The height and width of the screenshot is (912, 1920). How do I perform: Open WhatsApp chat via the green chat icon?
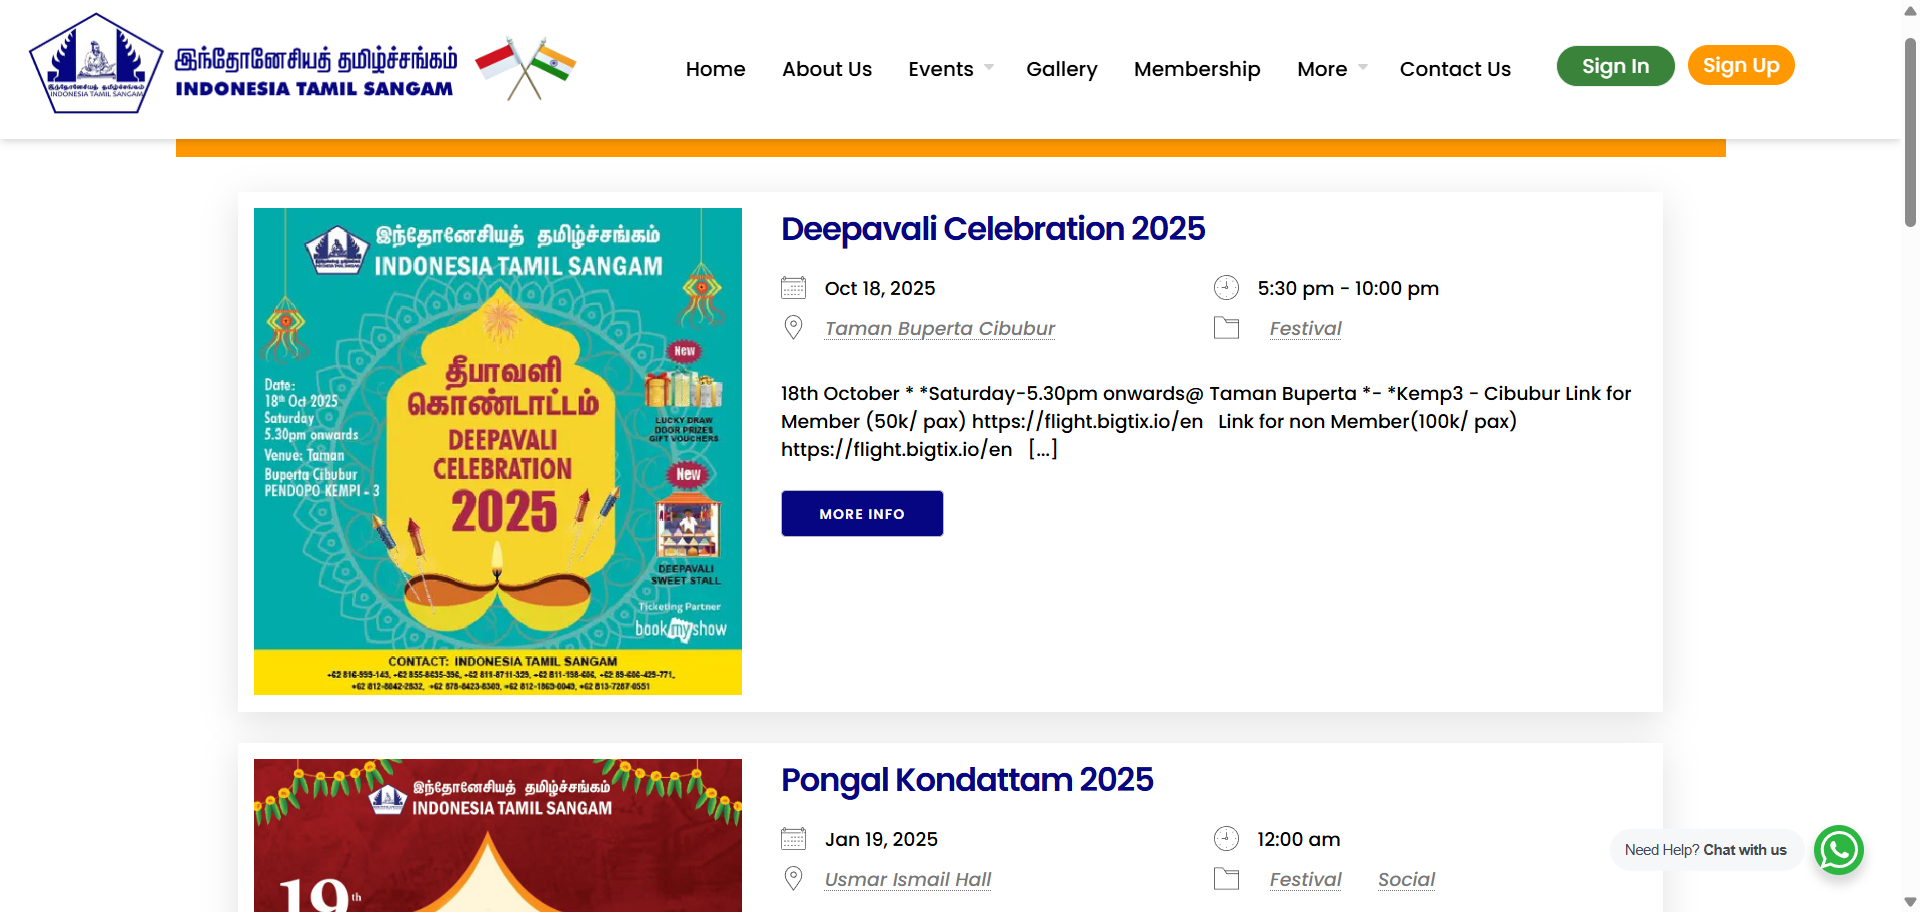coord(1839,850)
